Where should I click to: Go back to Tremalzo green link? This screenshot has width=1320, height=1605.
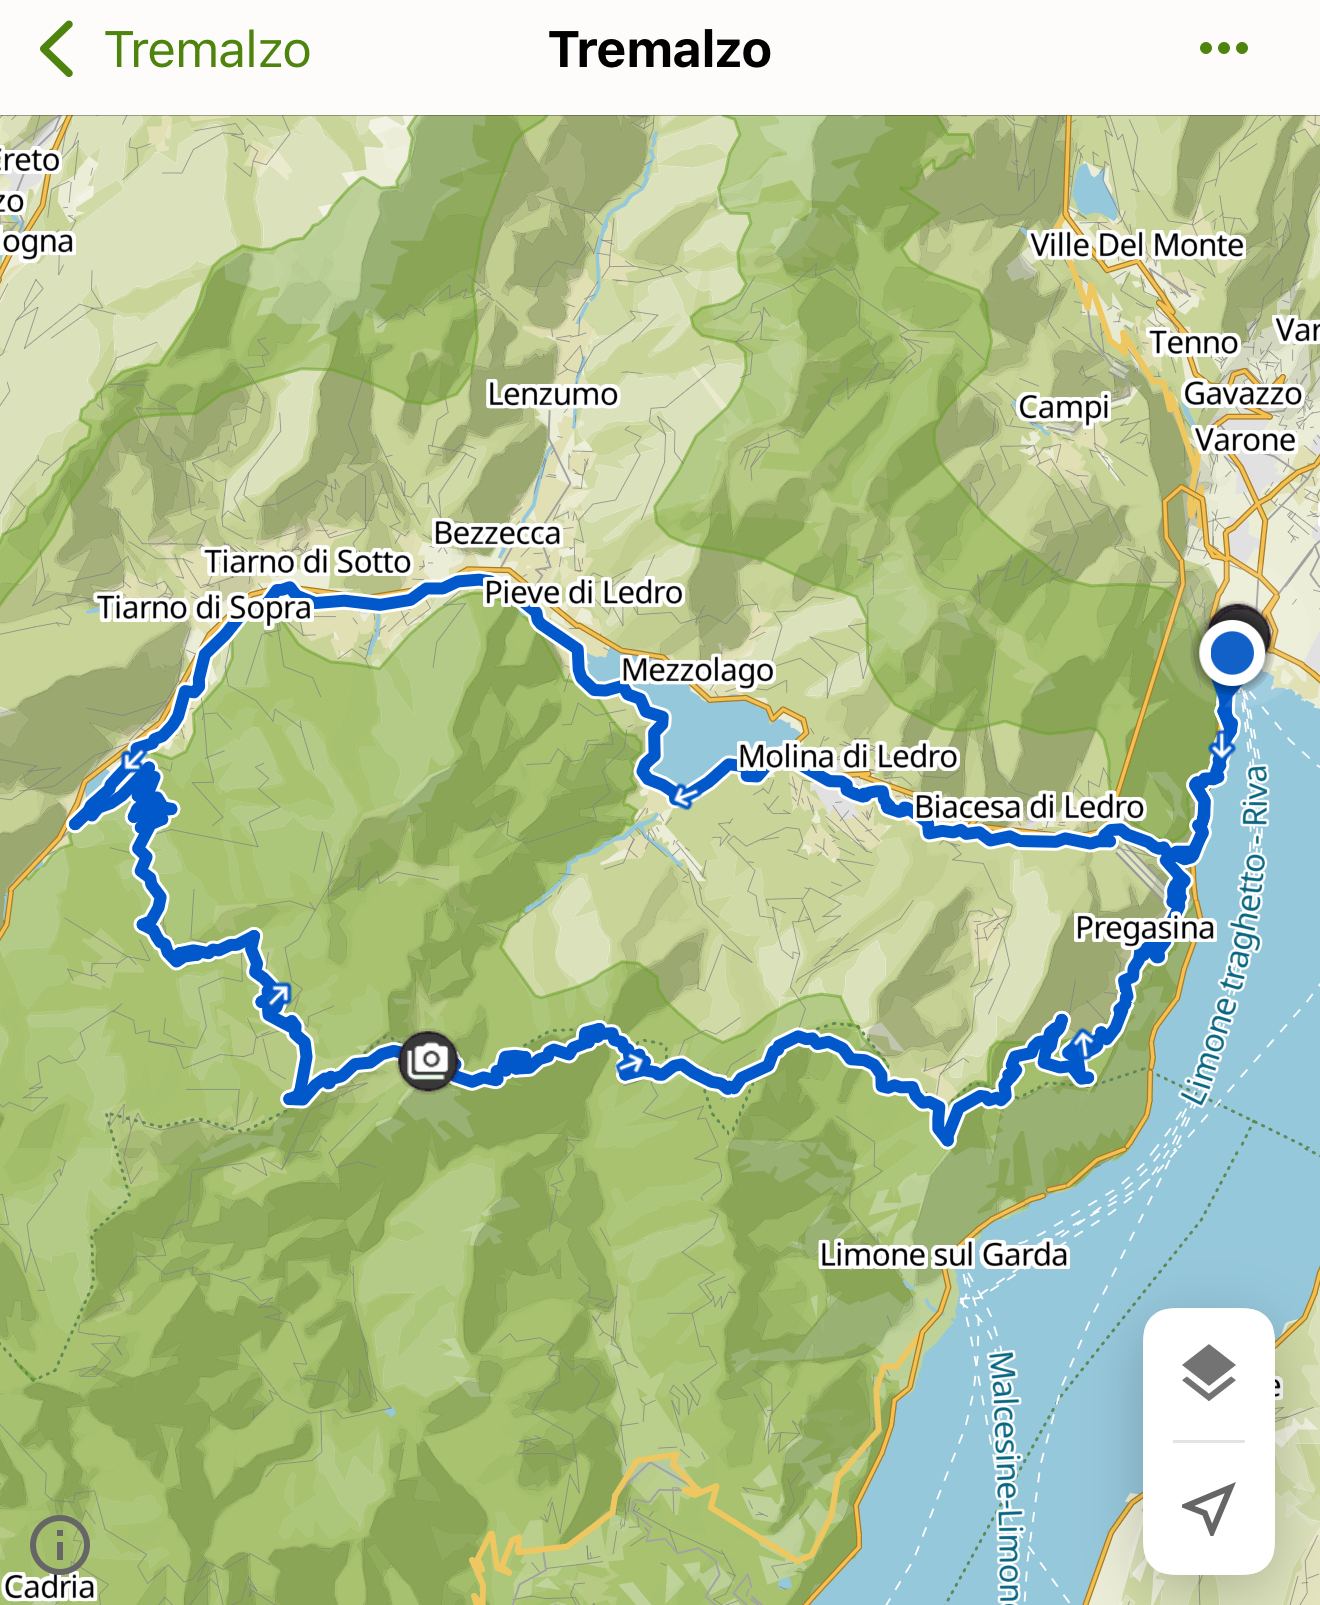click(x=208, y=50)
